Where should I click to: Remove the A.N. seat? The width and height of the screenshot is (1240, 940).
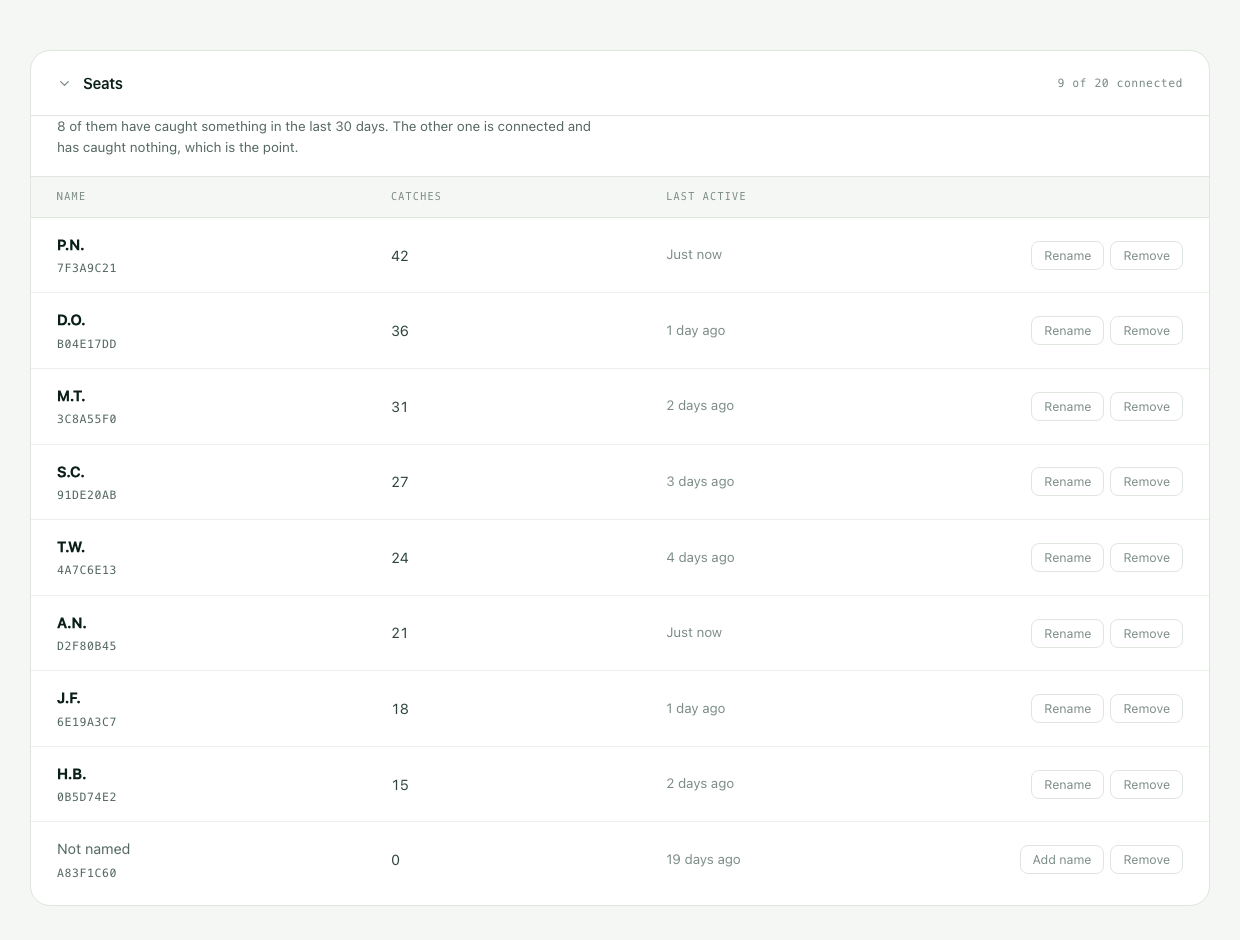click(1146, 634)
